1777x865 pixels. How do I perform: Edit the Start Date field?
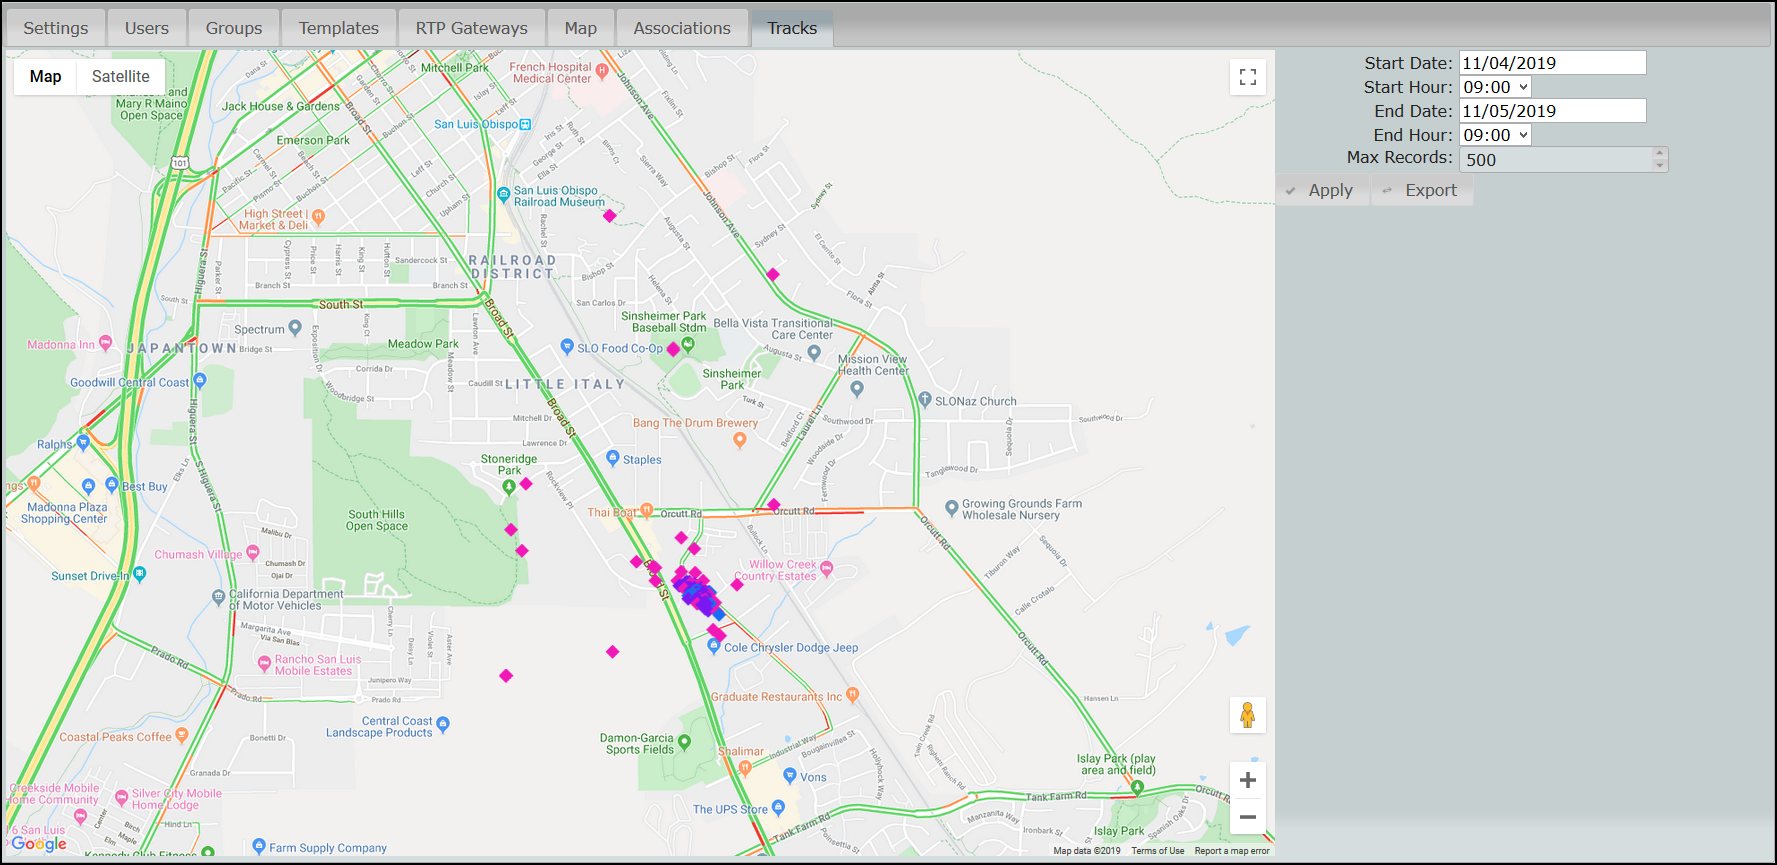tap(1552, 63)
